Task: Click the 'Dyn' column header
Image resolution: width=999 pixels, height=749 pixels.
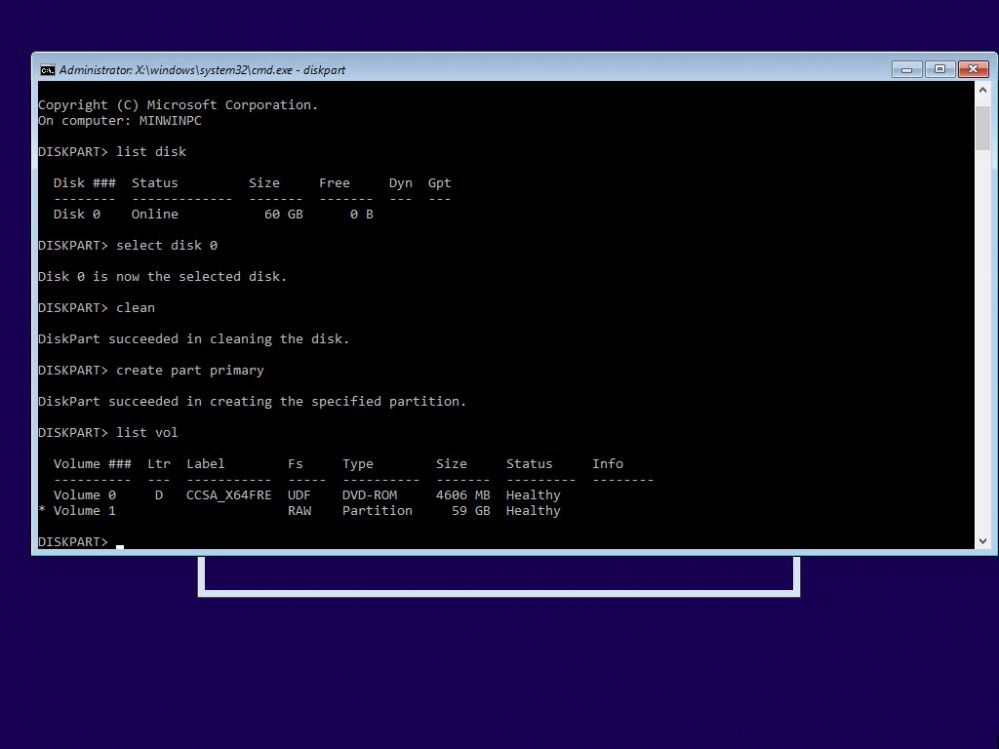Action: [x=401, y=183]
